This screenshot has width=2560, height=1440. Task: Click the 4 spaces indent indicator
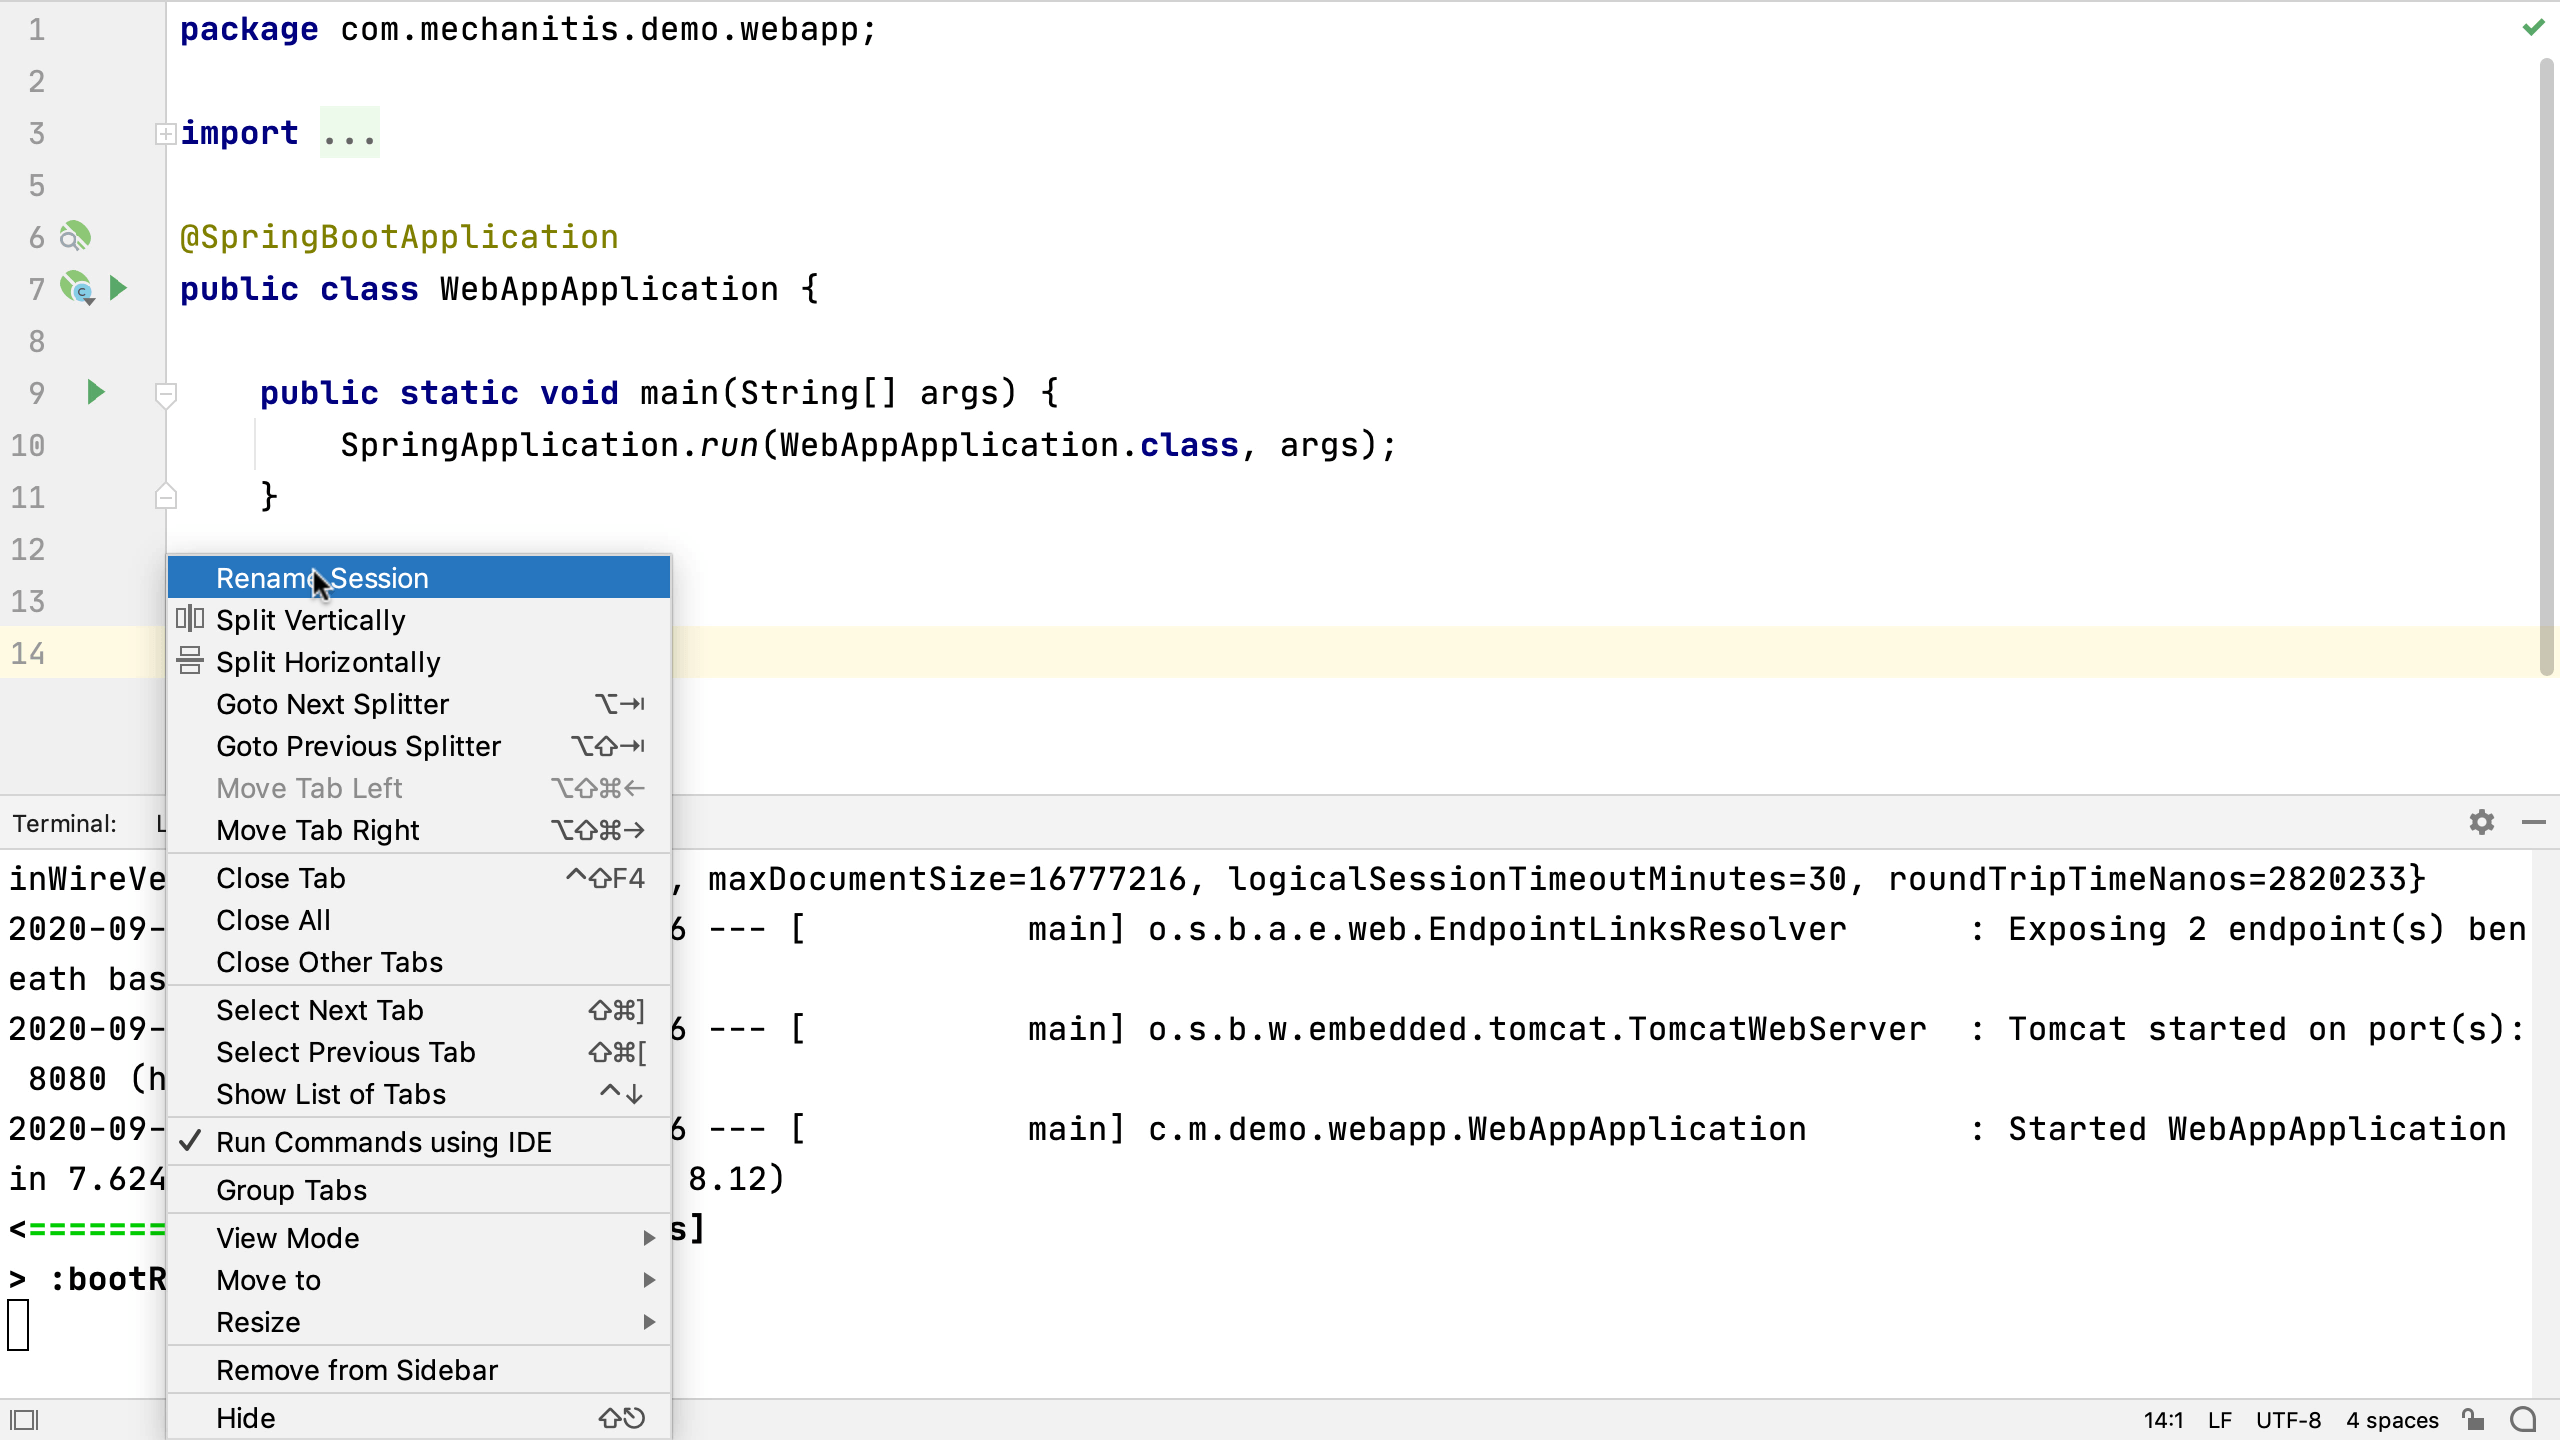2391,1419
